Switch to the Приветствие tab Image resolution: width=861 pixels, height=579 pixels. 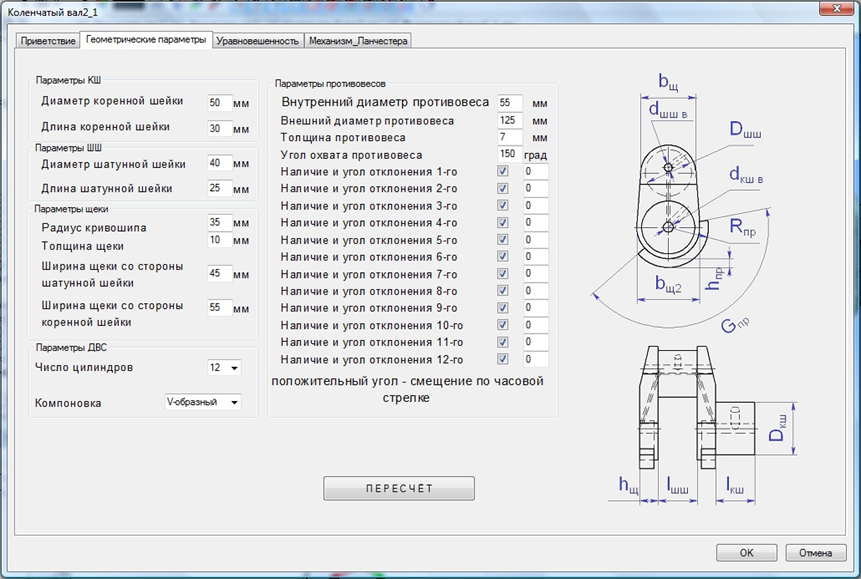pos(48,41)
